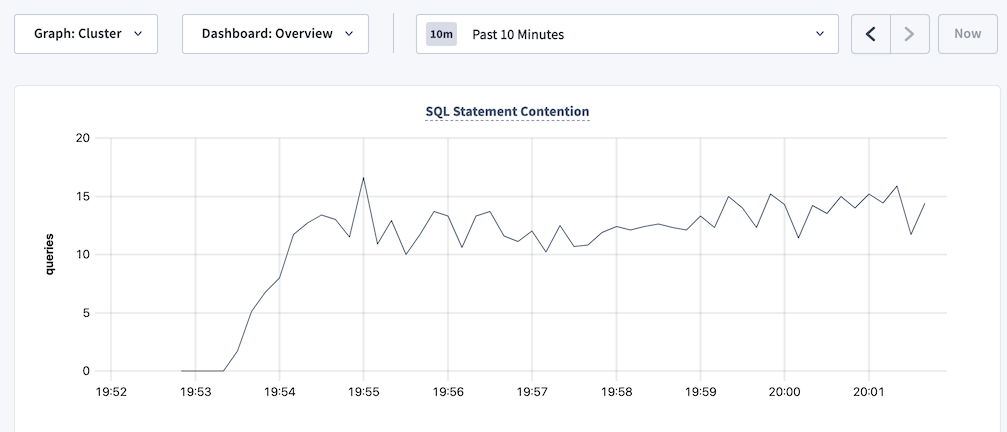The image size is (1007, 432).
Task: Open the Graph: Cluster dropdown
Action: click(85, 34)
